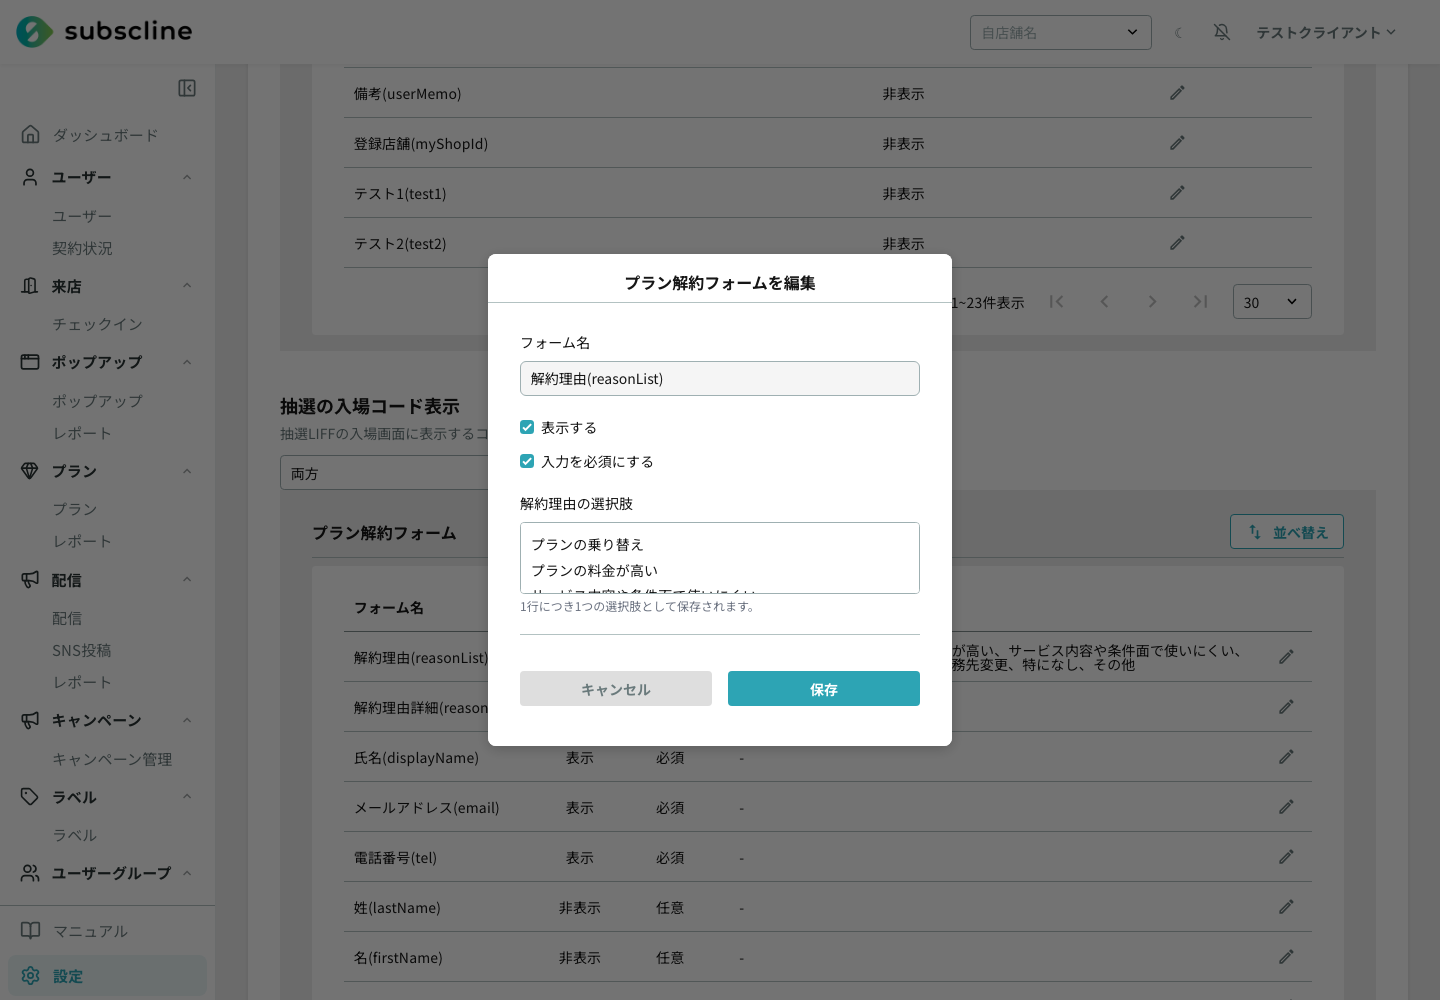Click the ラベル tag icon
The height and width of the screenshot is (1000, 1440).
click(30, 796)
